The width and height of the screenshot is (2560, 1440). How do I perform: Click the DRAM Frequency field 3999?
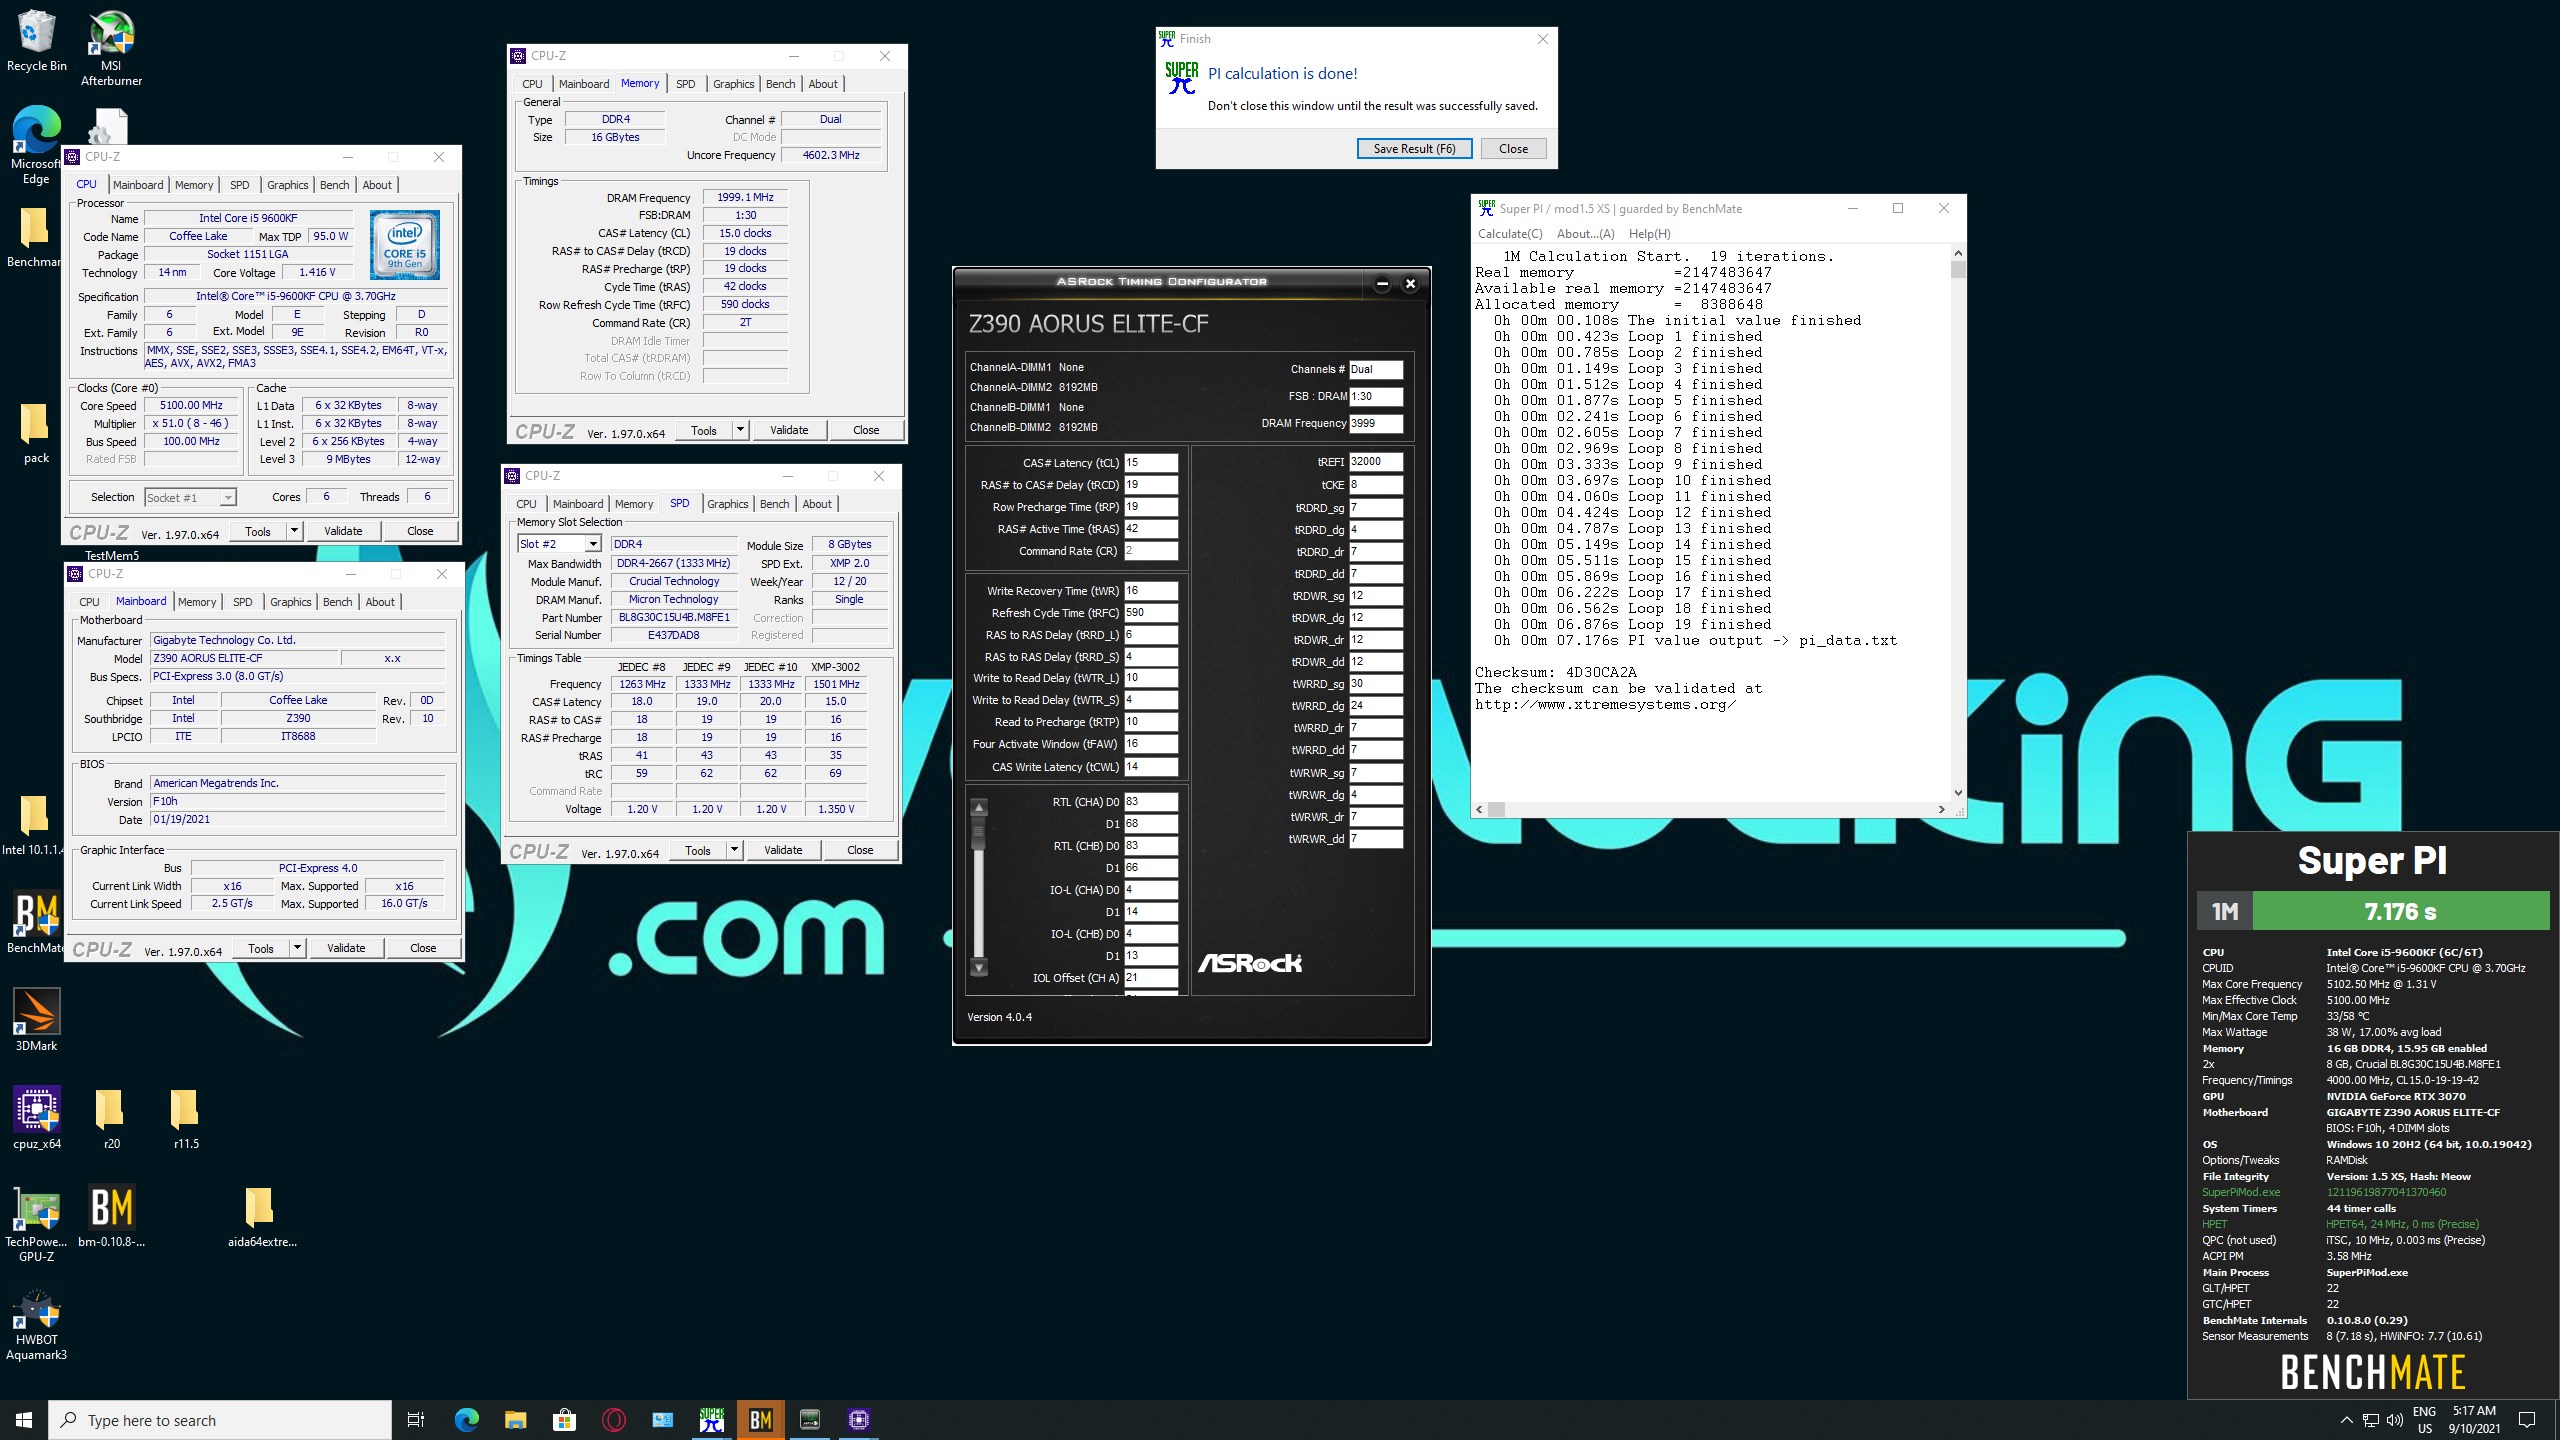click(x=1376, y=424)
